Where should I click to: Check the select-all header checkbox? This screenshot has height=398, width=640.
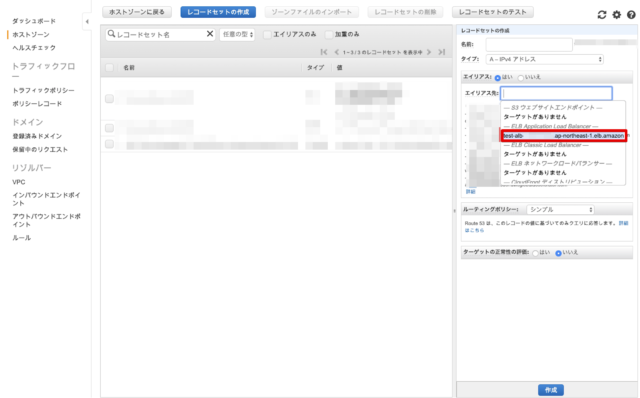tap(109, 67)
